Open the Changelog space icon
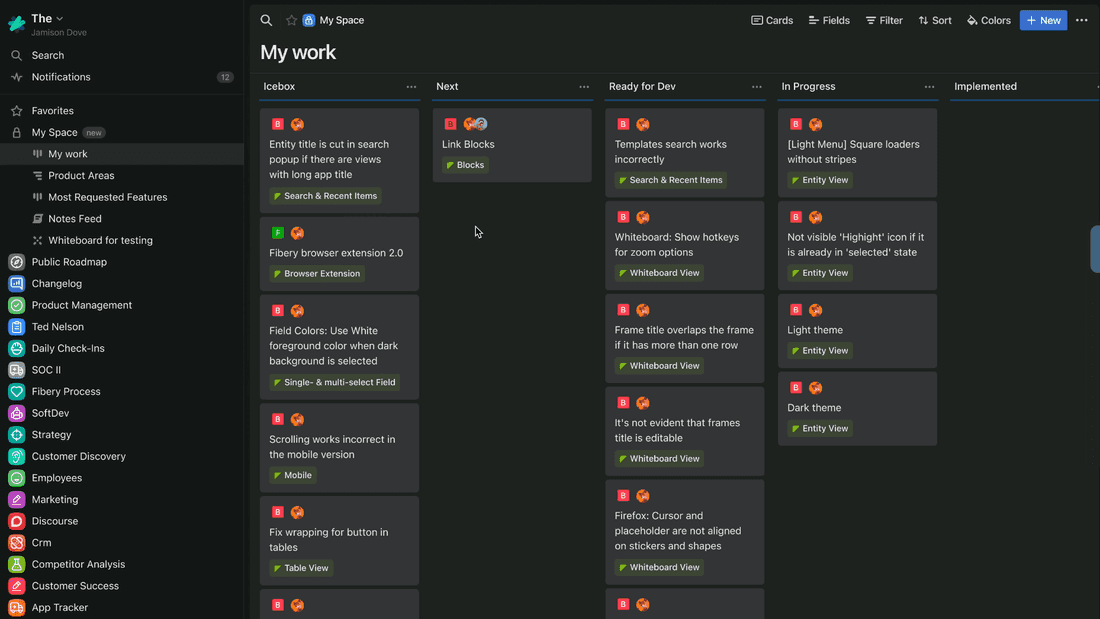 pyautogui.click(x=16, y=284)
